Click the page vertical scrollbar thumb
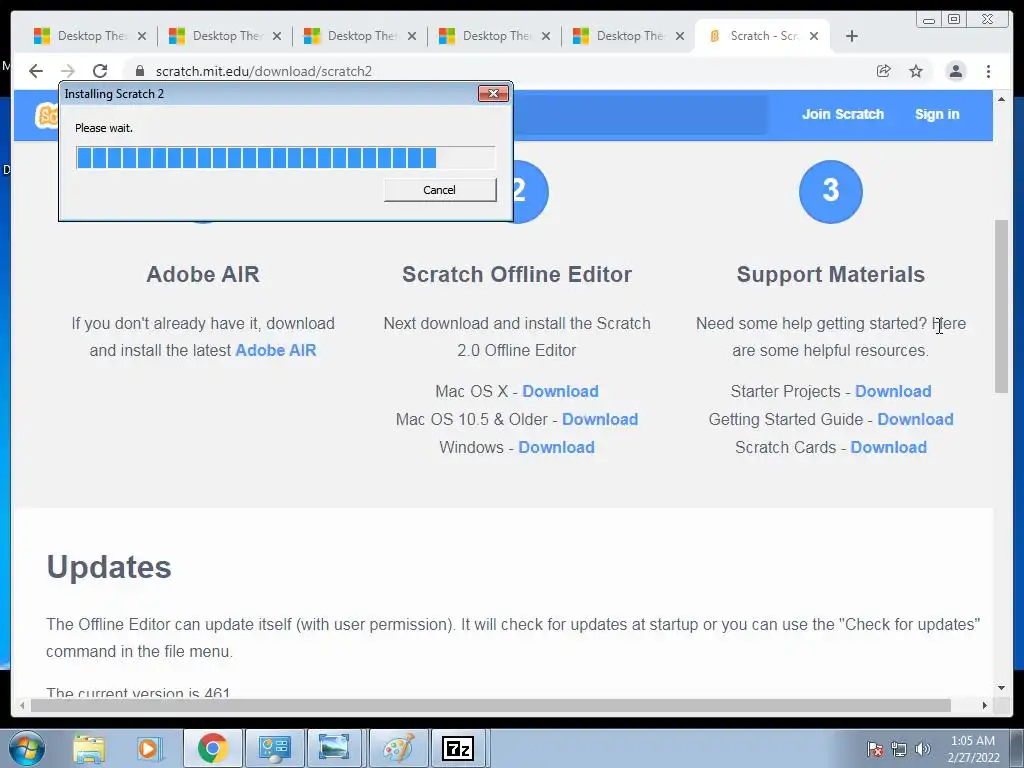 [x=1001, y=306]
